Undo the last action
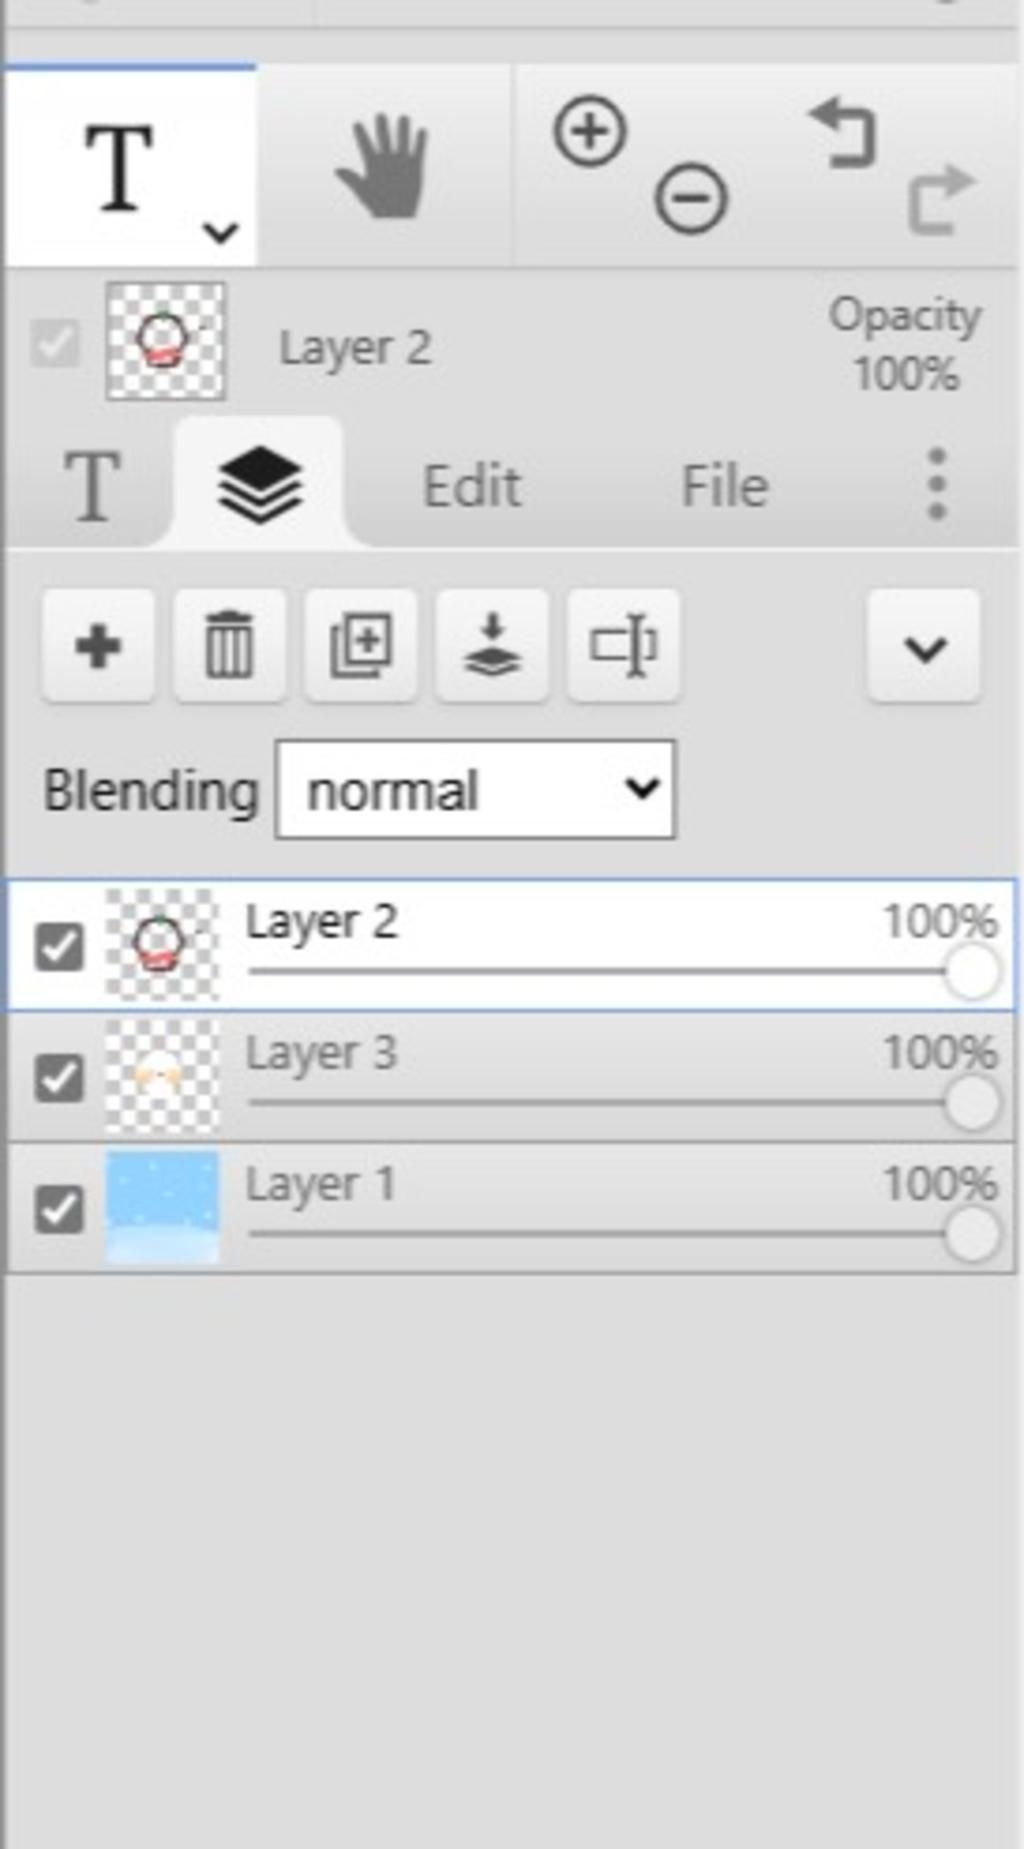Viewport: 1024px width, 1849px height. [843, 133]
